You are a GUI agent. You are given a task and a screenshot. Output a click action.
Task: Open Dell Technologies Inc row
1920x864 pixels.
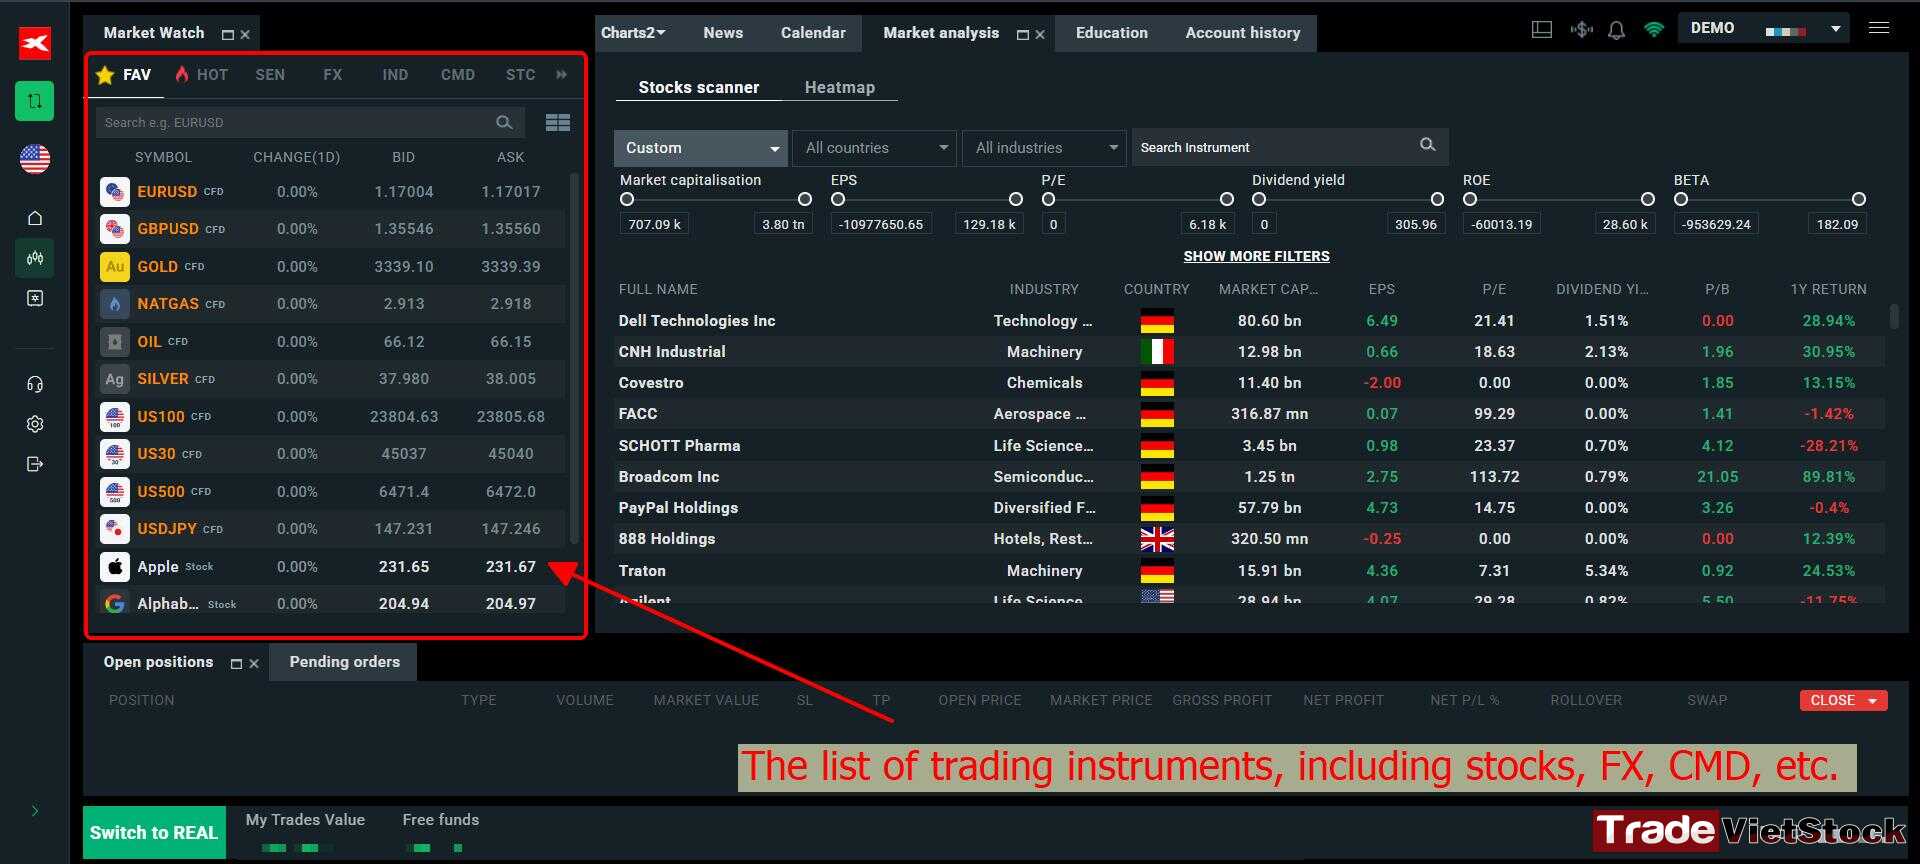tap(1250, 321)
